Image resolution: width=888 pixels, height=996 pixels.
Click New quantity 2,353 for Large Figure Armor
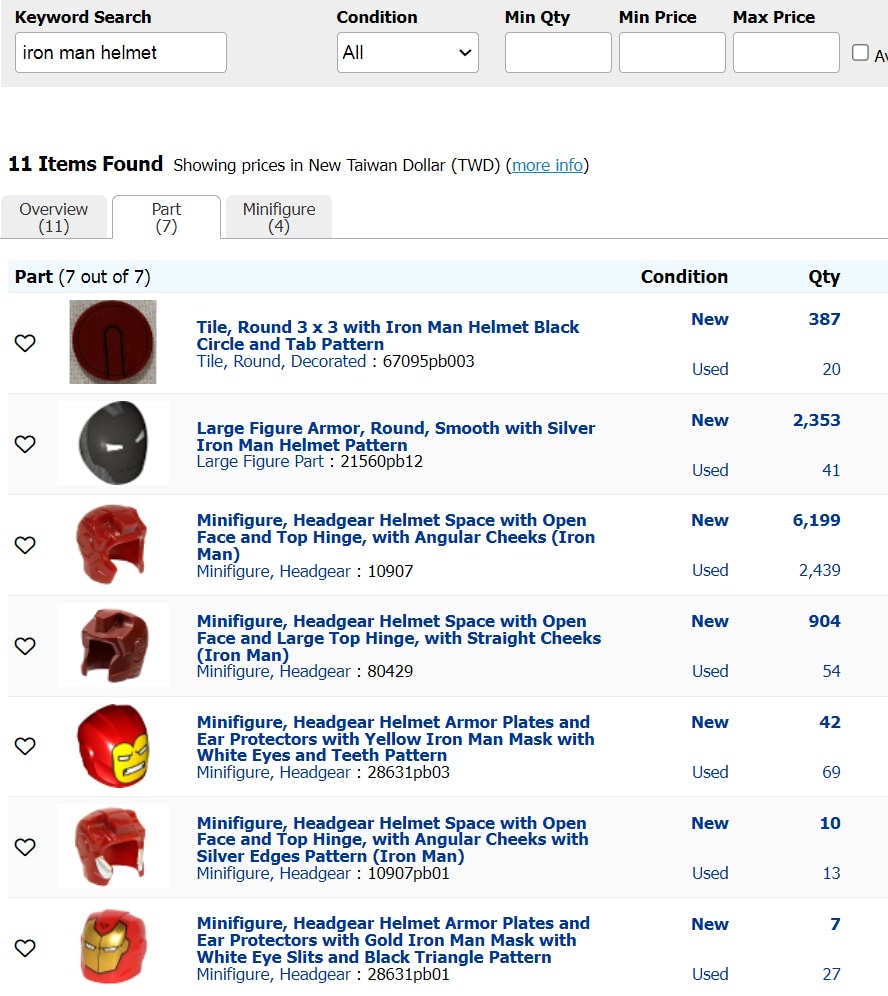click(x=816, y=420)
